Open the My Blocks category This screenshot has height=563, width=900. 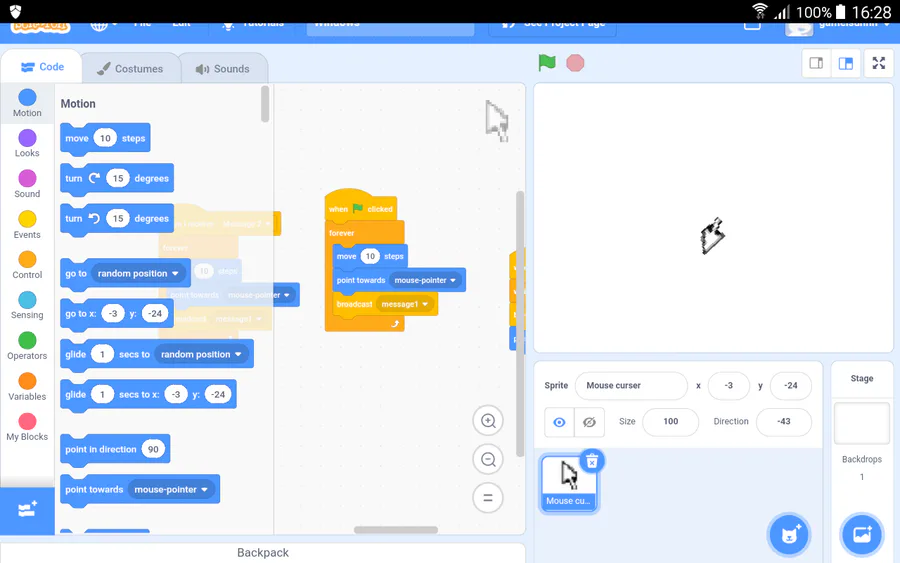click(x=27, y=428)
